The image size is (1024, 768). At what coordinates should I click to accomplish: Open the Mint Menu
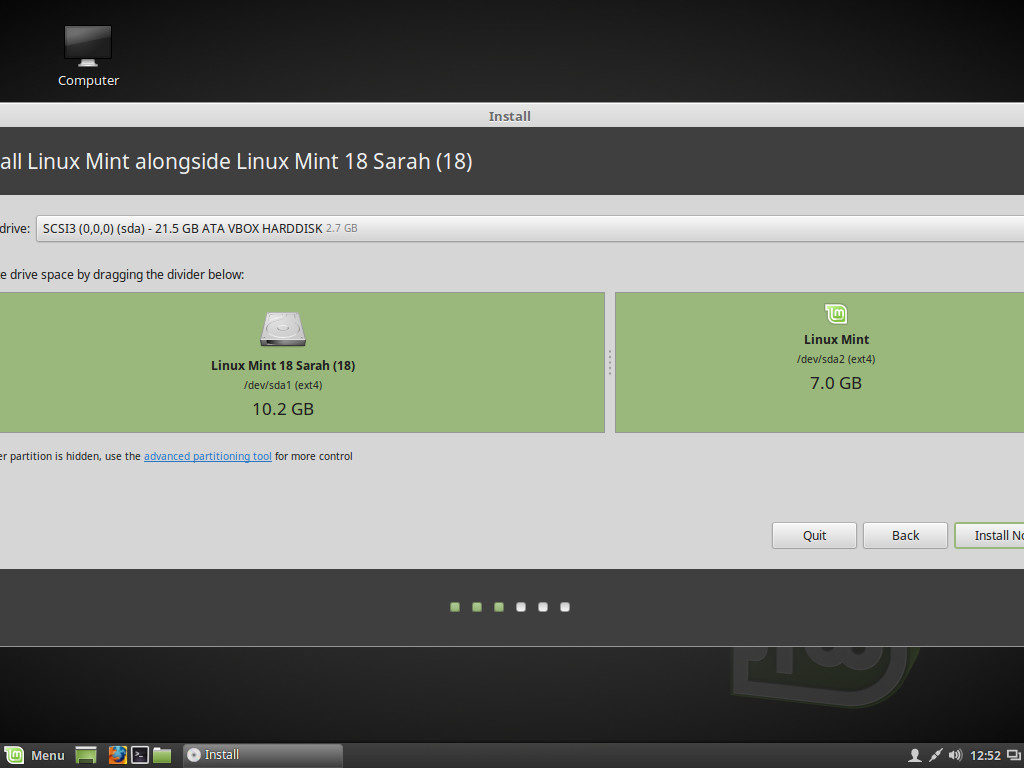tap(34, 755)
